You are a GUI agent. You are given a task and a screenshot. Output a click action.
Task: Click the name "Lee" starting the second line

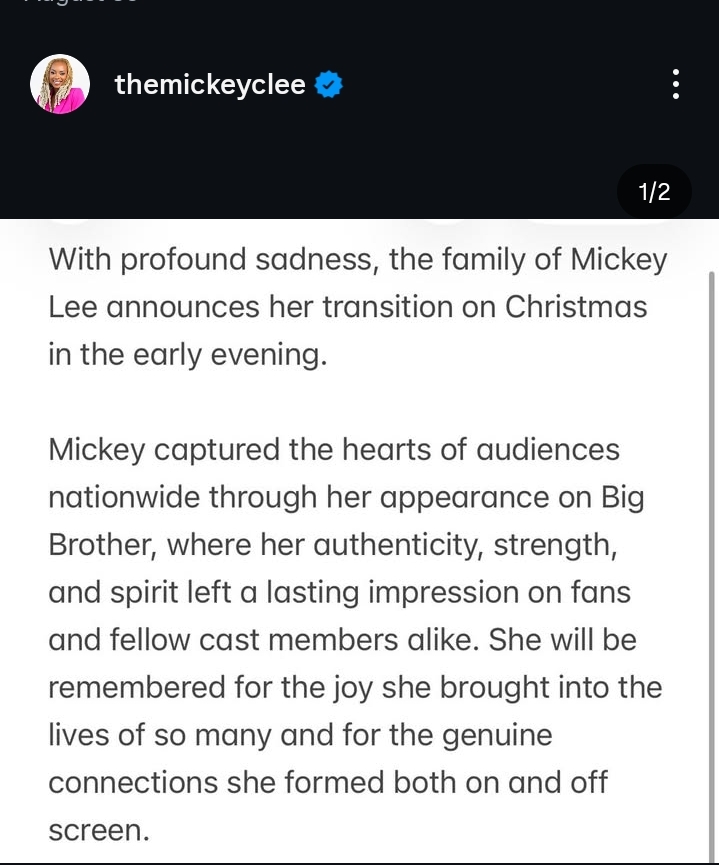[73, 307]
